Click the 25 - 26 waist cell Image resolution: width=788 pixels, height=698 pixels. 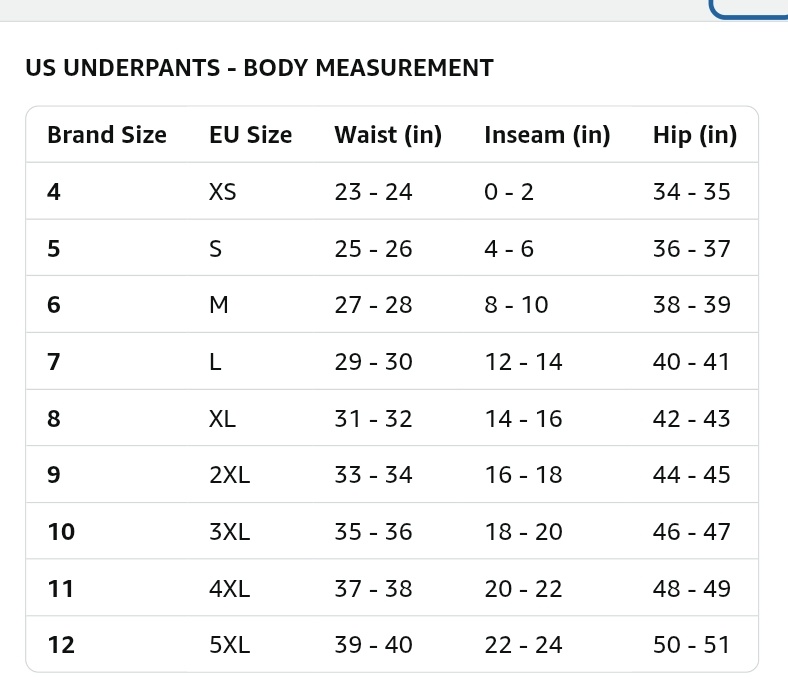[373, 249]
